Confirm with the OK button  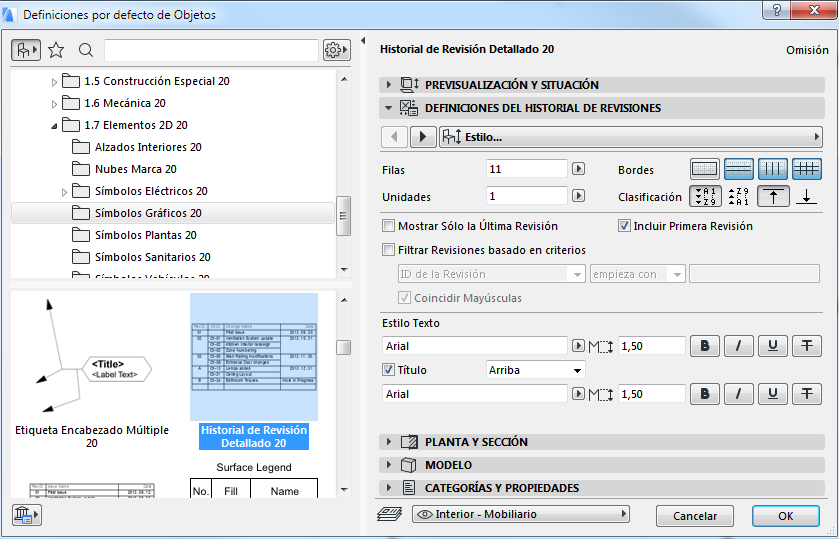click(785, 516)
